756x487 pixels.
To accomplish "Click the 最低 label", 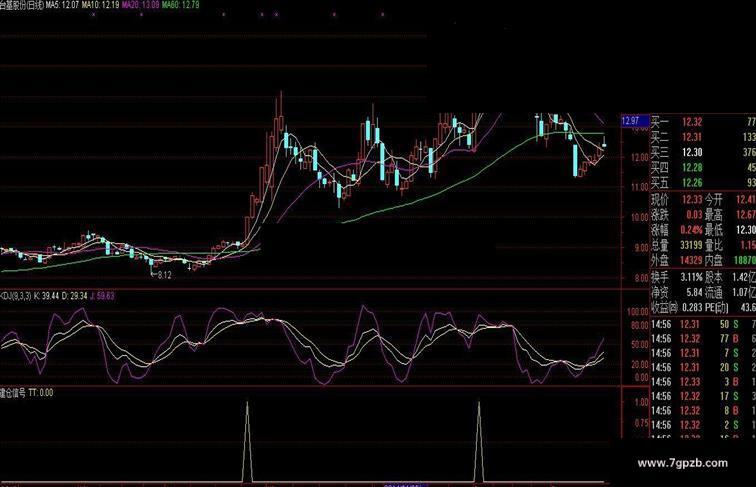I will coord(714,230).
